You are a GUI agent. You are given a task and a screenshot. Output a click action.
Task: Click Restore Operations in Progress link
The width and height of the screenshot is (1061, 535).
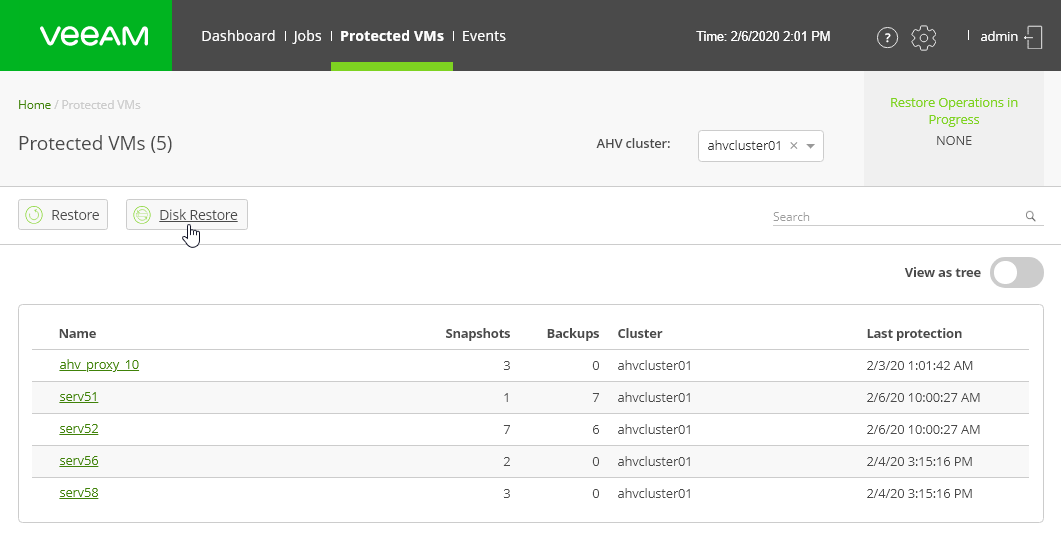click(953, 111)
